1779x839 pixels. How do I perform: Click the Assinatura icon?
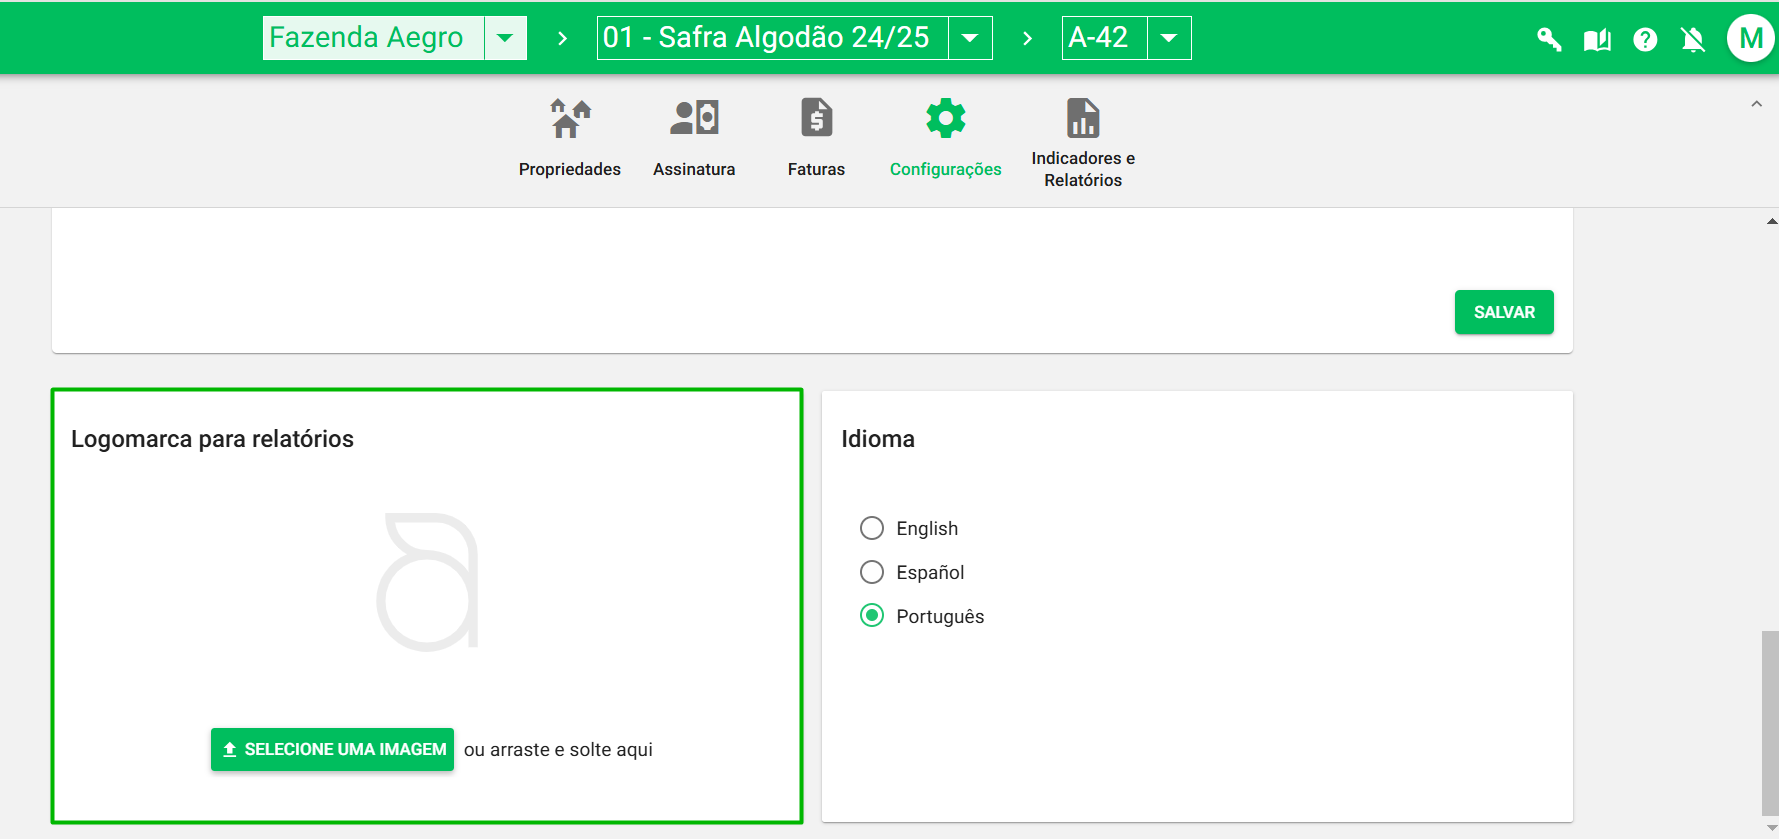[x=694, y=119]
